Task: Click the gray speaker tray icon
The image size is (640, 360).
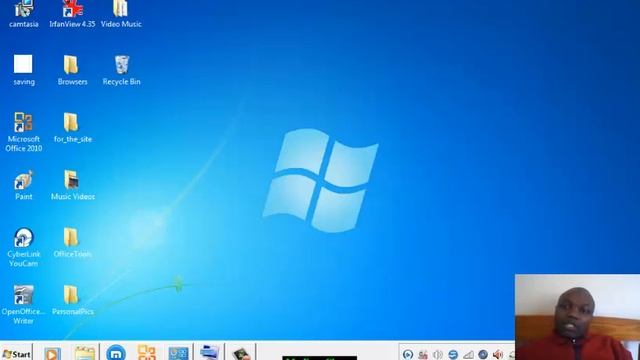Action: click(x=438, y=355)
